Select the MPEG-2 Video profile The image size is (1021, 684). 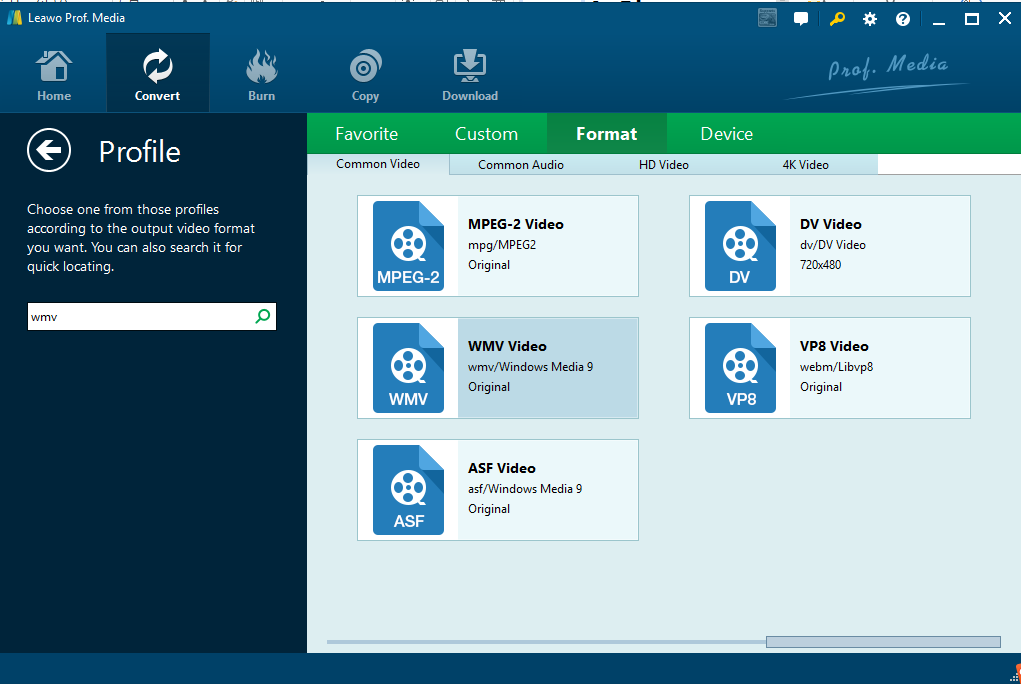498,245
